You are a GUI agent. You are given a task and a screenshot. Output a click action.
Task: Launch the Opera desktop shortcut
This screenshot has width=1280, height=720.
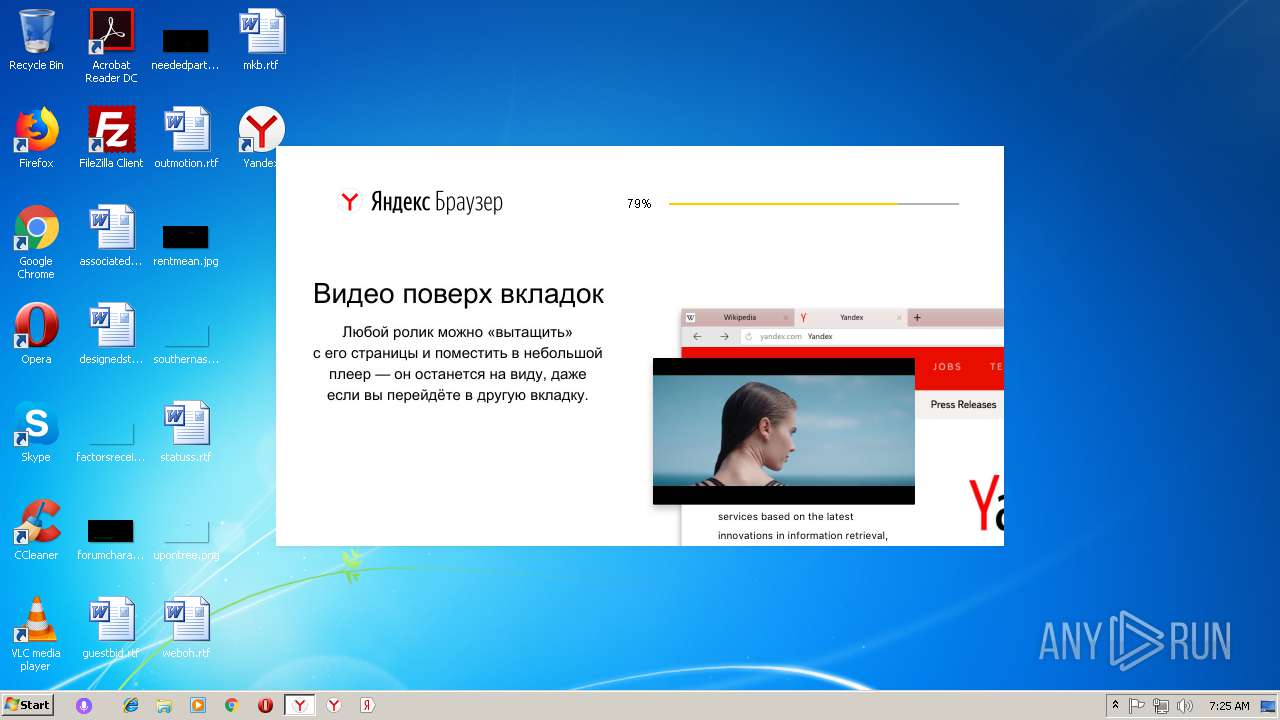point(36,334)
